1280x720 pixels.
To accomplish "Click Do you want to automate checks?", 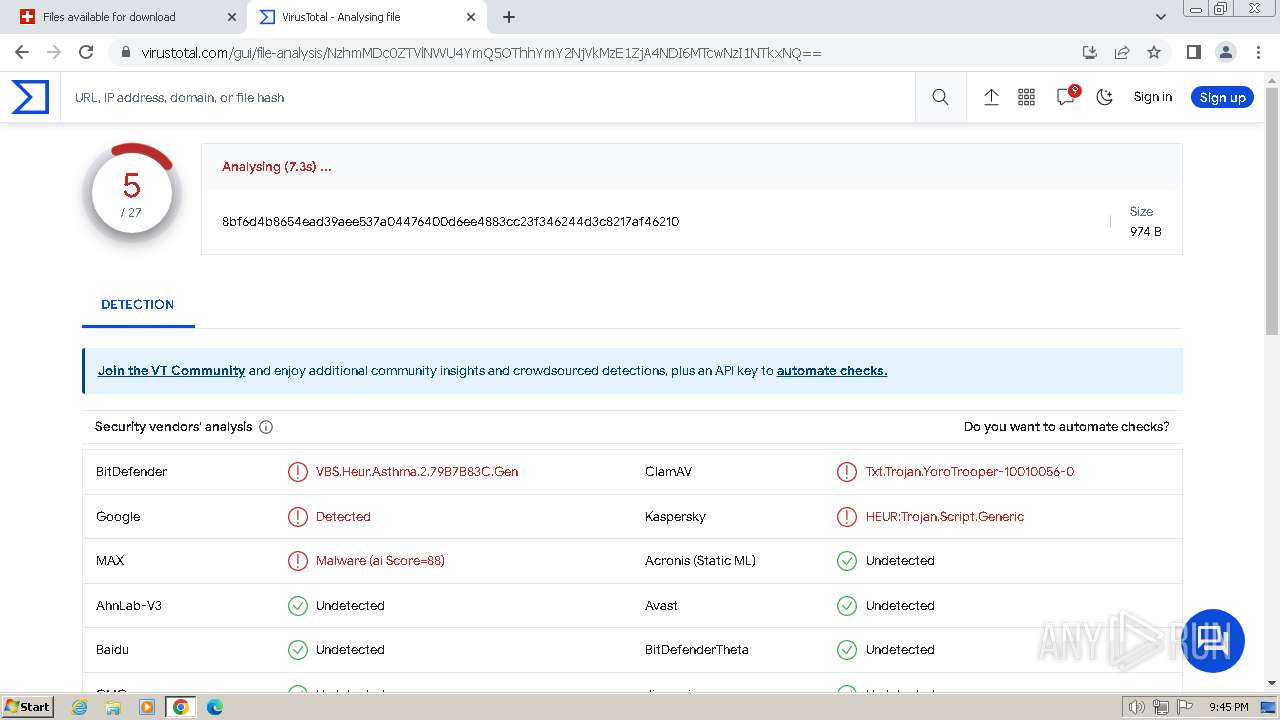I will (x=1066, y=427).
